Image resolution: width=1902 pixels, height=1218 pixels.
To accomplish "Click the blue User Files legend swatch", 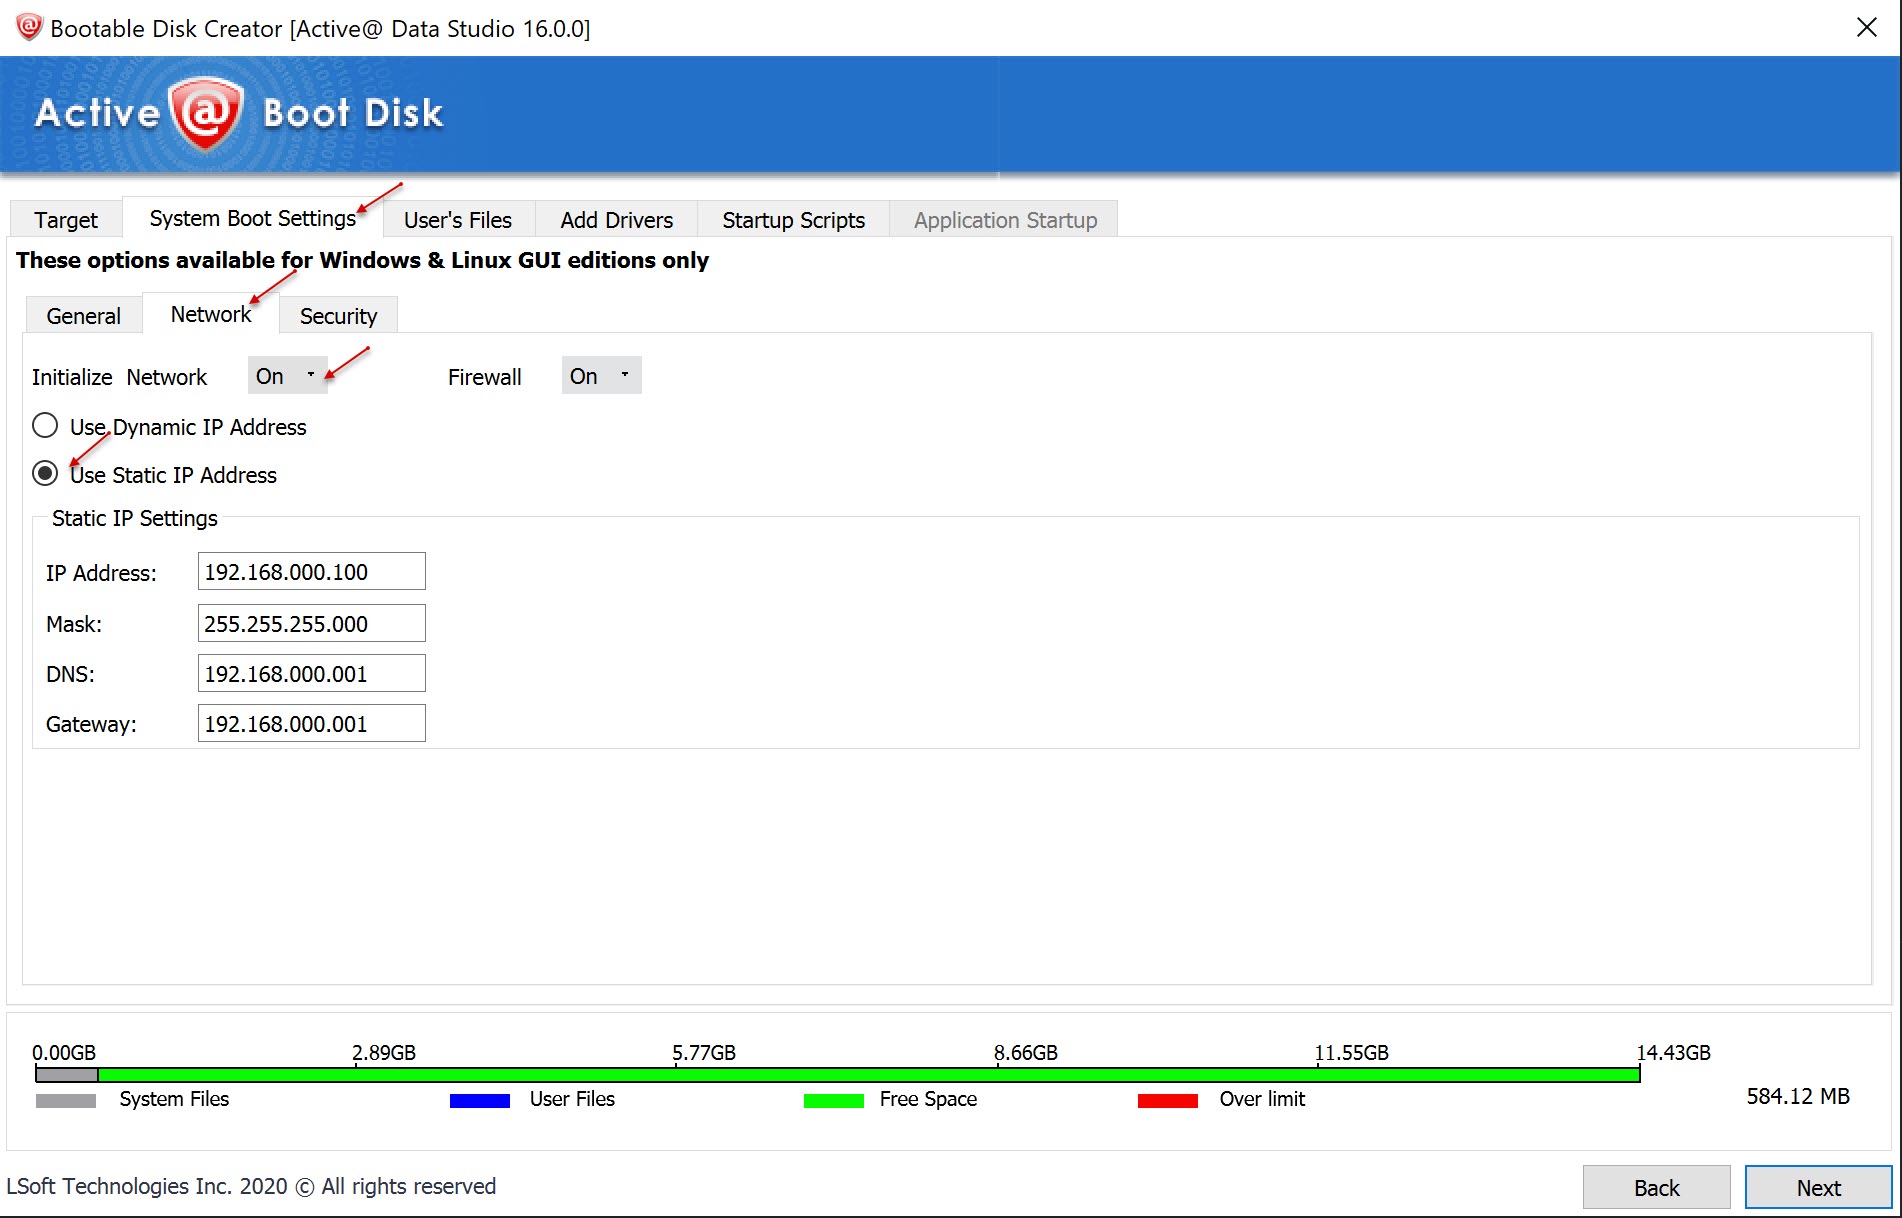I will (x=480, y=1100).
